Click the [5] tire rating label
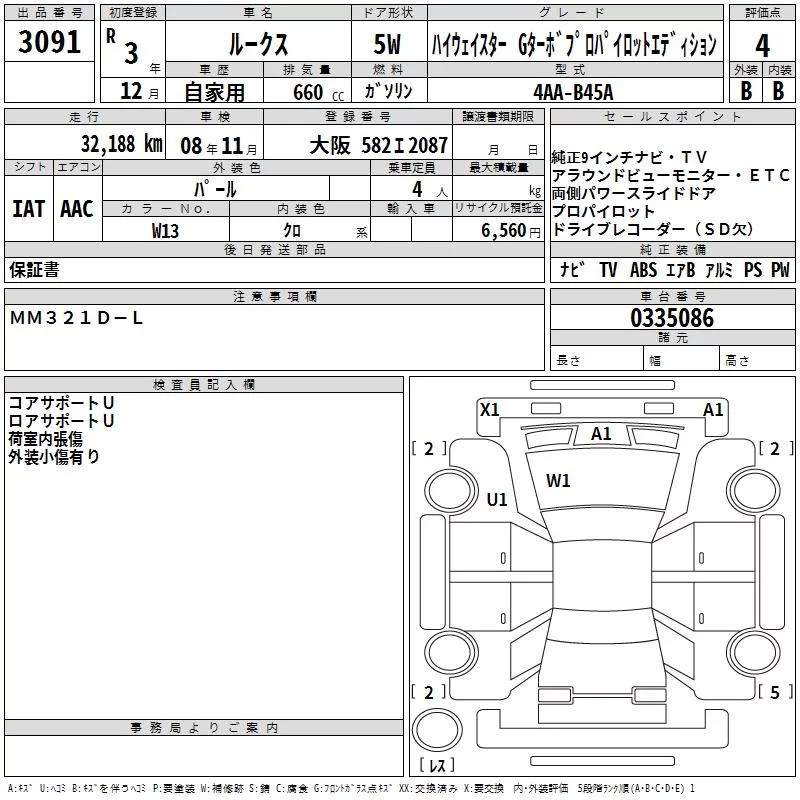 point(775,692)
